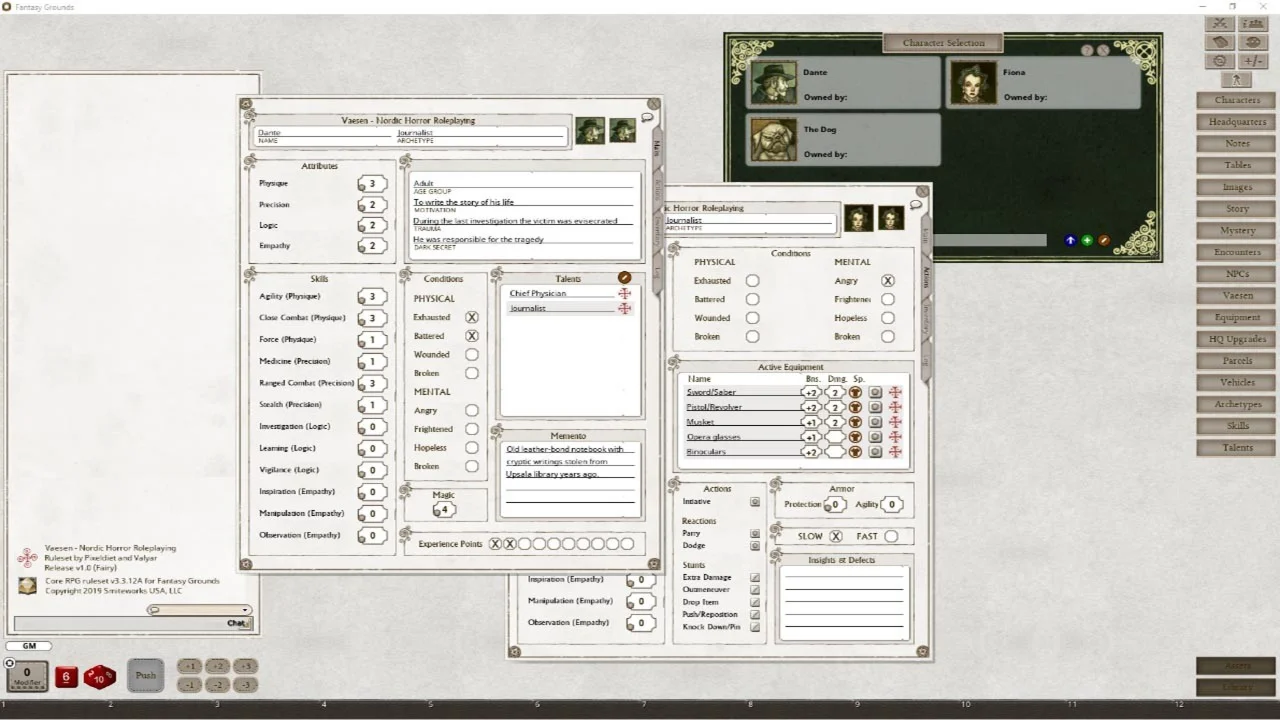Click Dante's Magic value box
Viewport: 1280px width, 720px height.
444,510
